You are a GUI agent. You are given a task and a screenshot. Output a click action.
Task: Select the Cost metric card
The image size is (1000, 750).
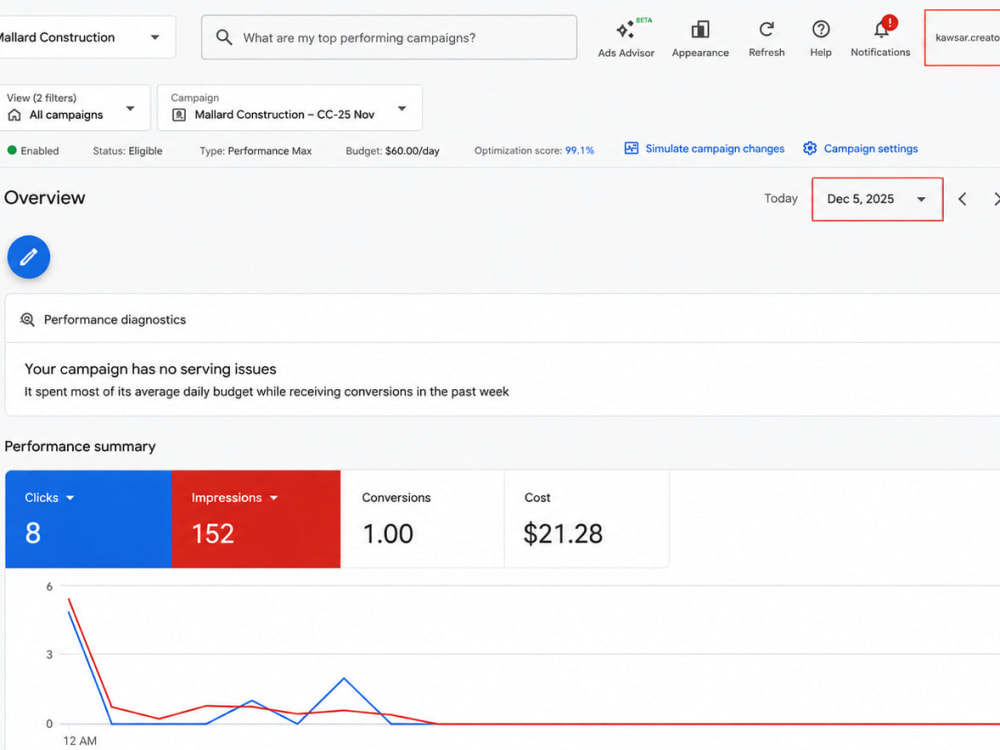(x=587, y=518)
